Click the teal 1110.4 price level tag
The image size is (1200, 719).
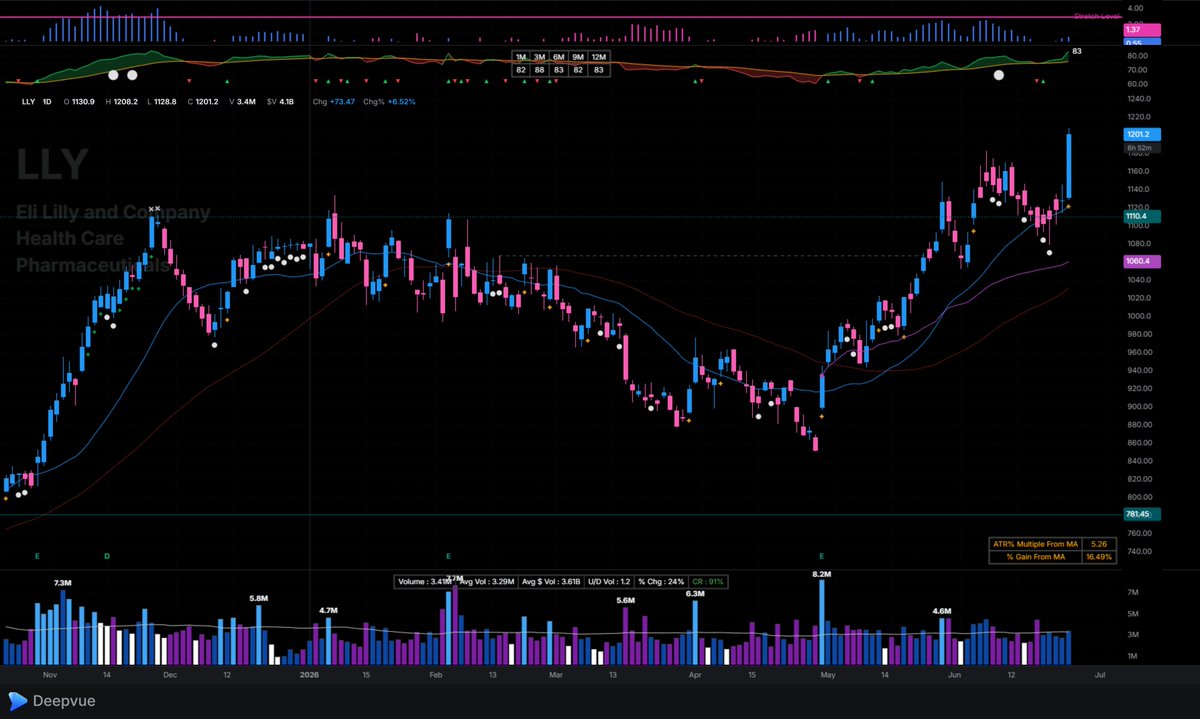(x=1141, y=216)
